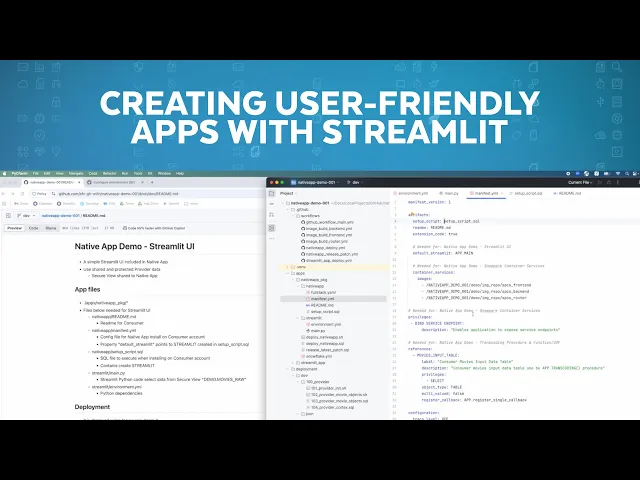Toggle the GitHub file tree side panel icon
640x480 pixels.
pyautogui.click(x=8, y=216)
